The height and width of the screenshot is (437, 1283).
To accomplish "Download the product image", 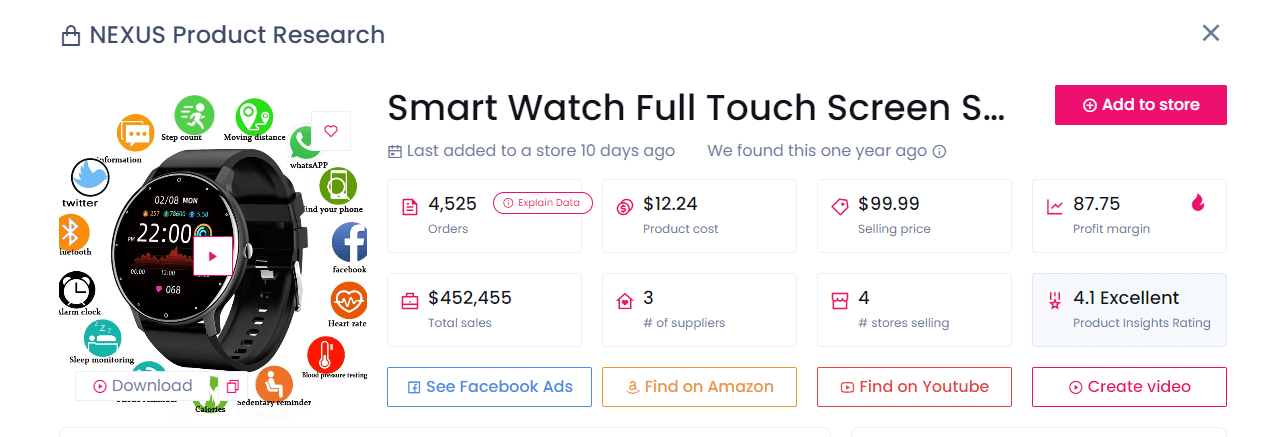I will pos(143,386).
